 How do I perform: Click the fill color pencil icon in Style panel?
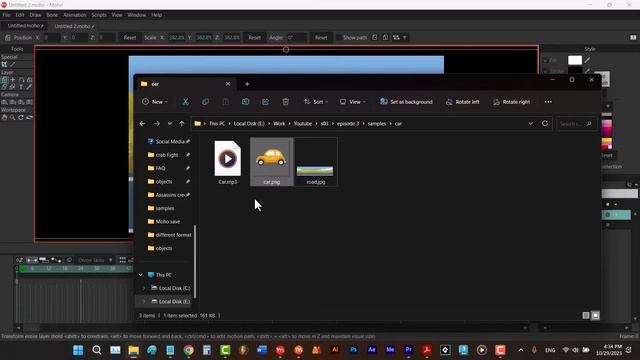pos(587,60)
